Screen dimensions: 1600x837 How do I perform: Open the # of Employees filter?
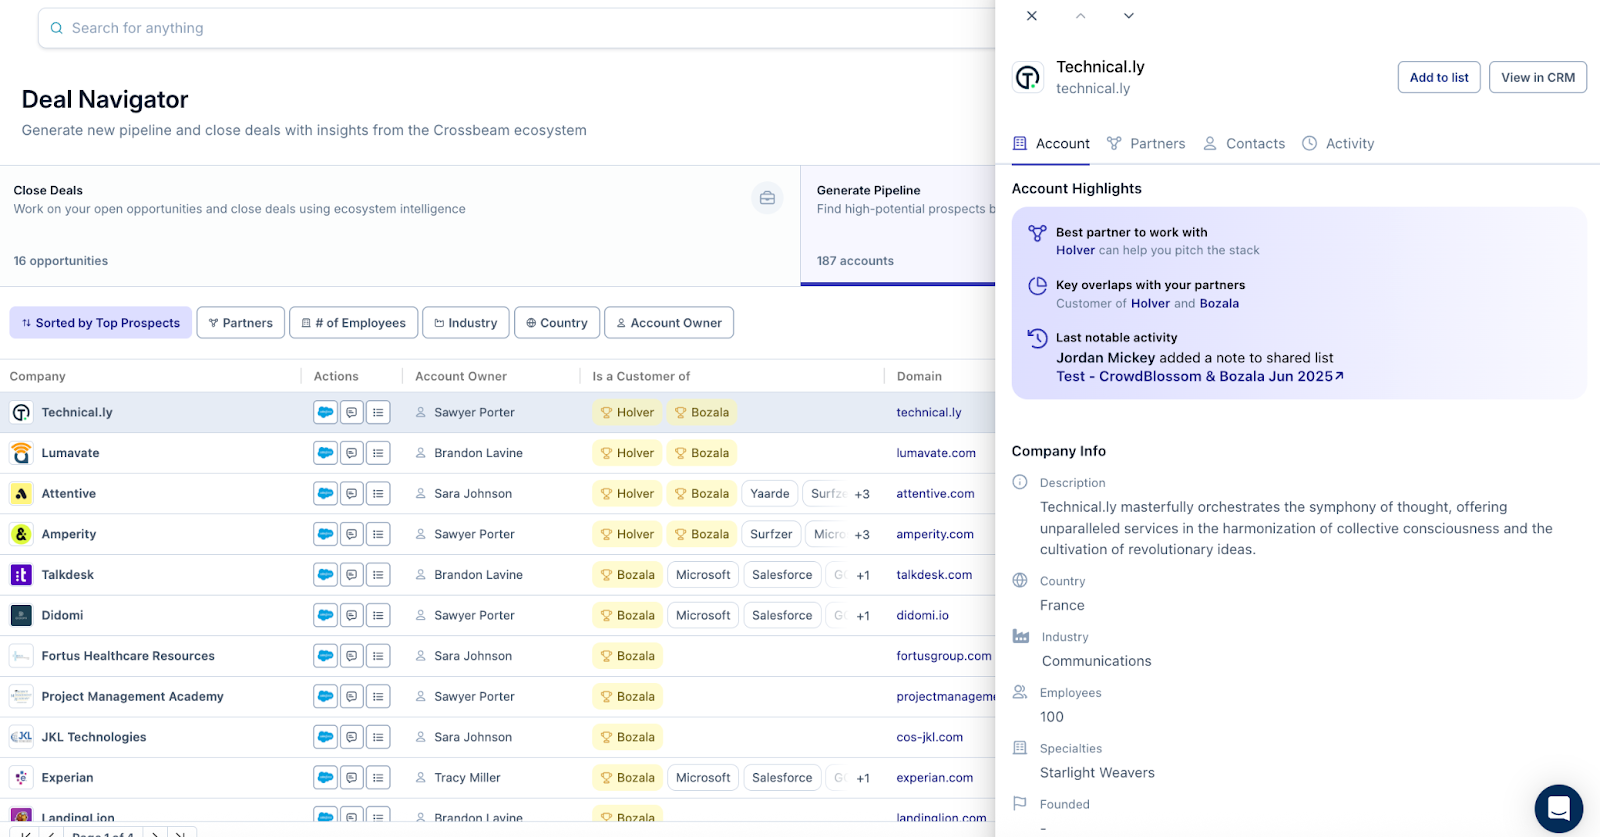tap(354, 323)
